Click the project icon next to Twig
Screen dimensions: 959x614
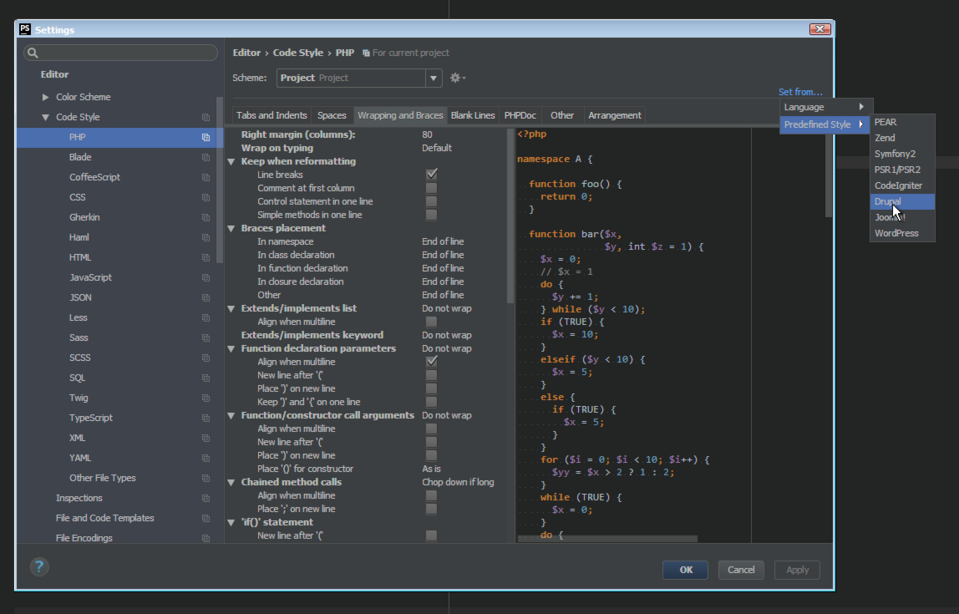tap(206, 398)
